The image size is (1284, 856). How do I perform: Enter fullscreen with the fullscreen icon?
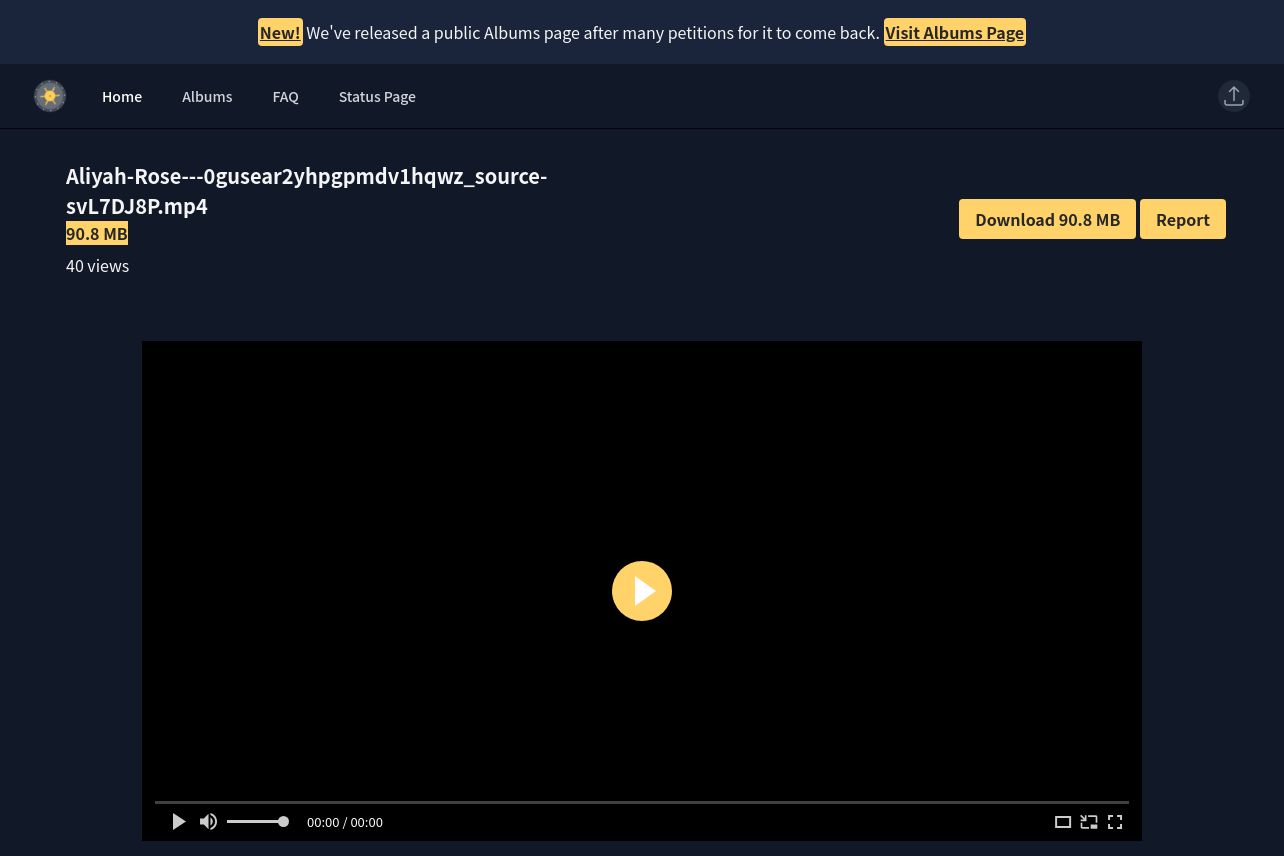1115,822
